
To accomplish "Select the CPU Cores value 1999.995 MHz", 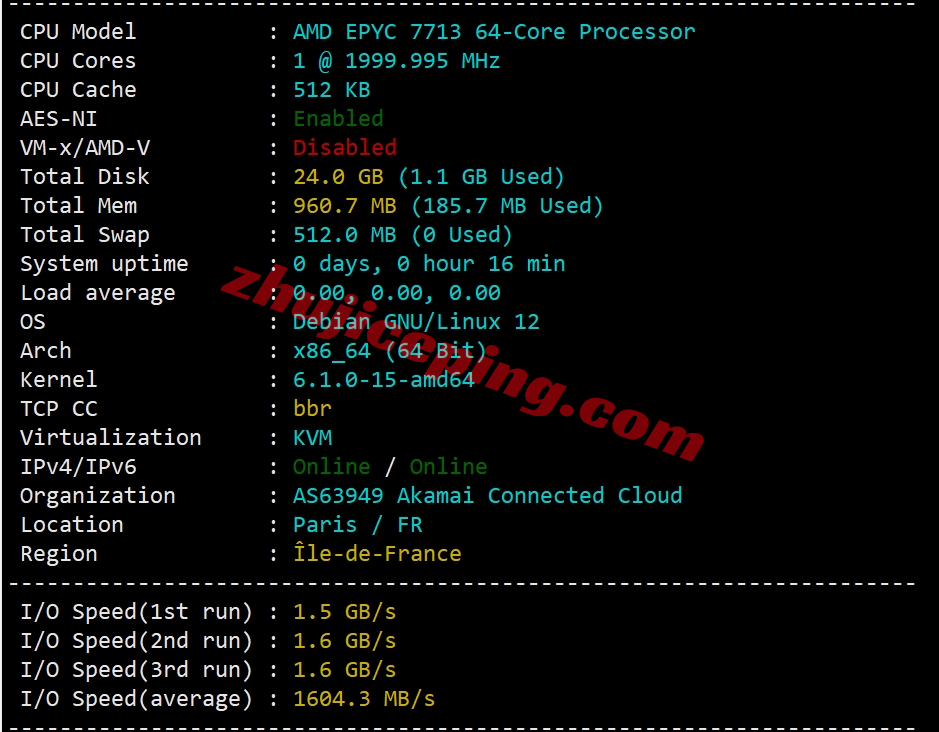I will (x=422, y=61).
